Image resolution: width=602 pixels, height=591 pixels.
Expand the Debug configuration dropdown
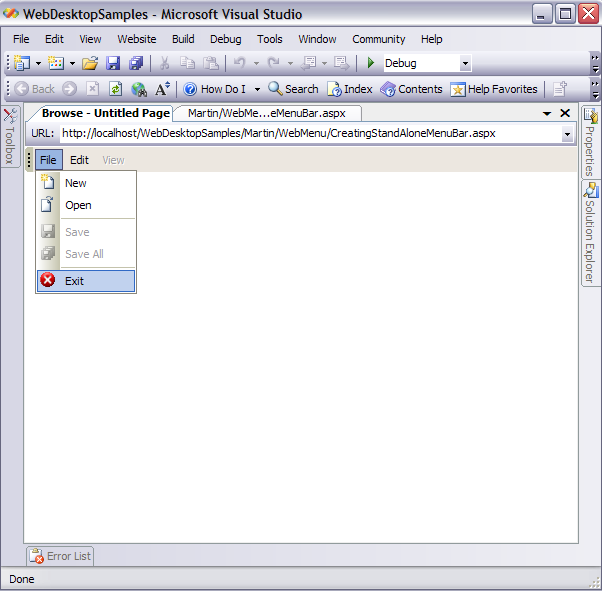point(465,64)
